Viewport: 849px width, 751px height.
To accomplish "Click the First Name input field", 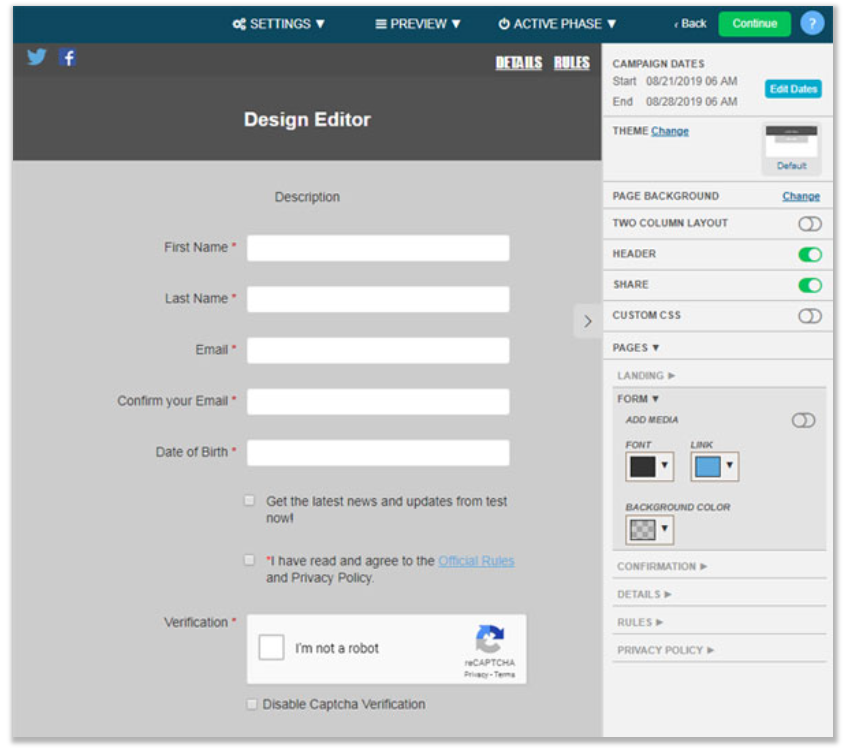I will 378,248.
